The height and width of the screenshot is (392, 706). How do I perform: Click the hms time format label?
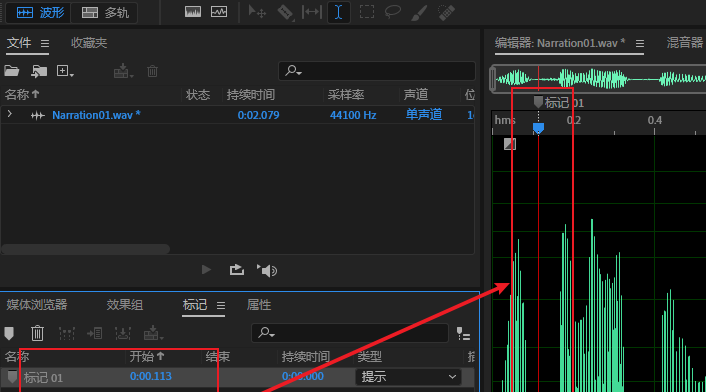click(x=505, y=120)
